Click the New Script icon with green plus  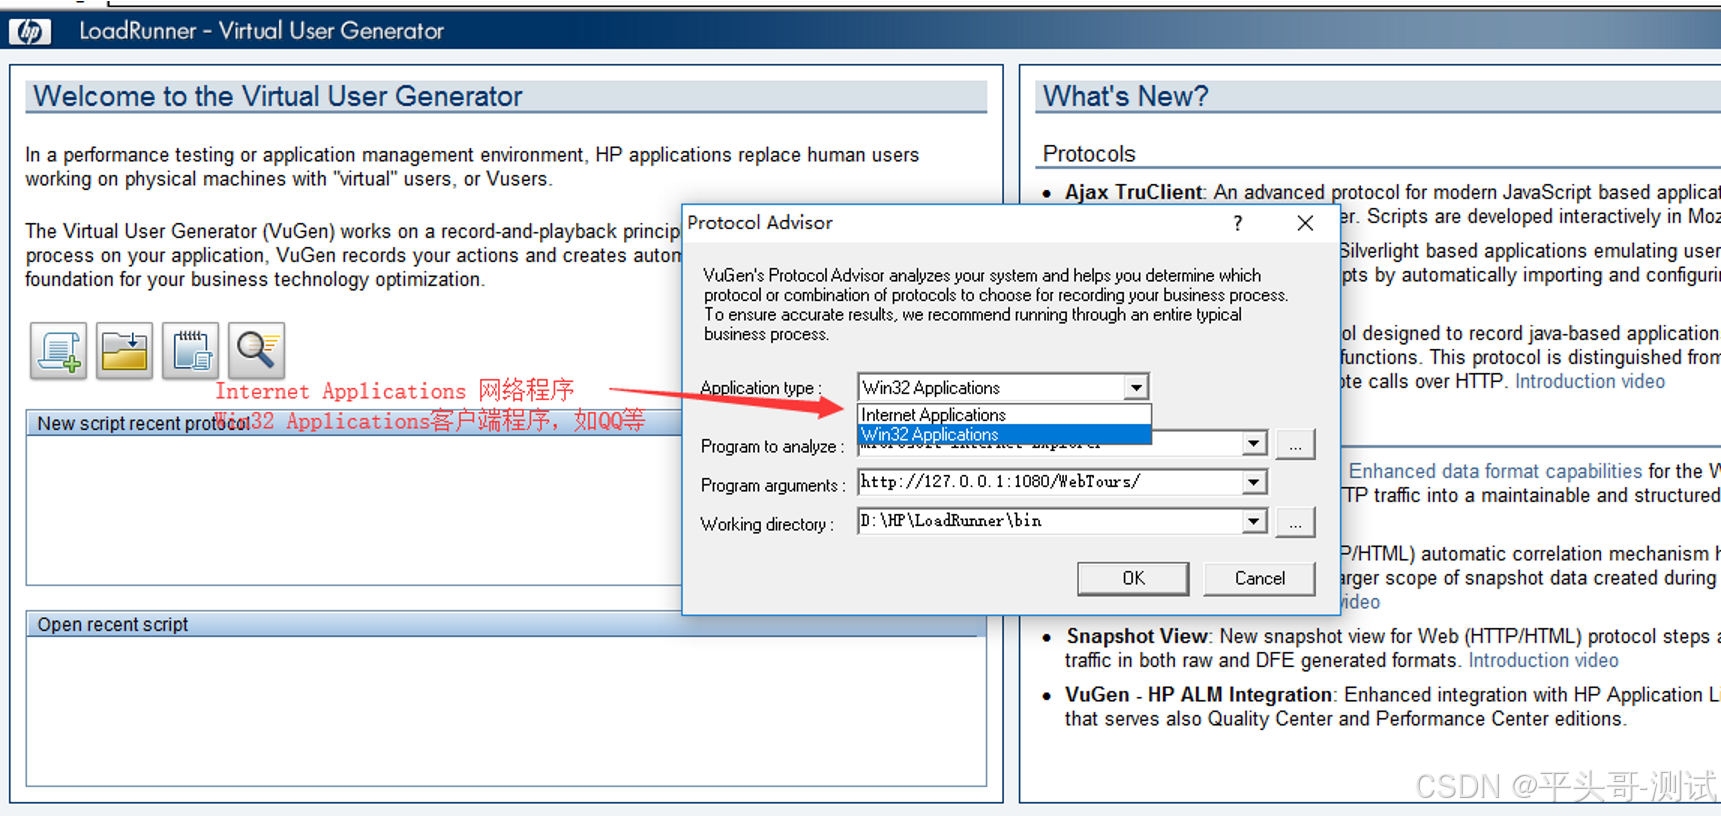tap(58, 351)
